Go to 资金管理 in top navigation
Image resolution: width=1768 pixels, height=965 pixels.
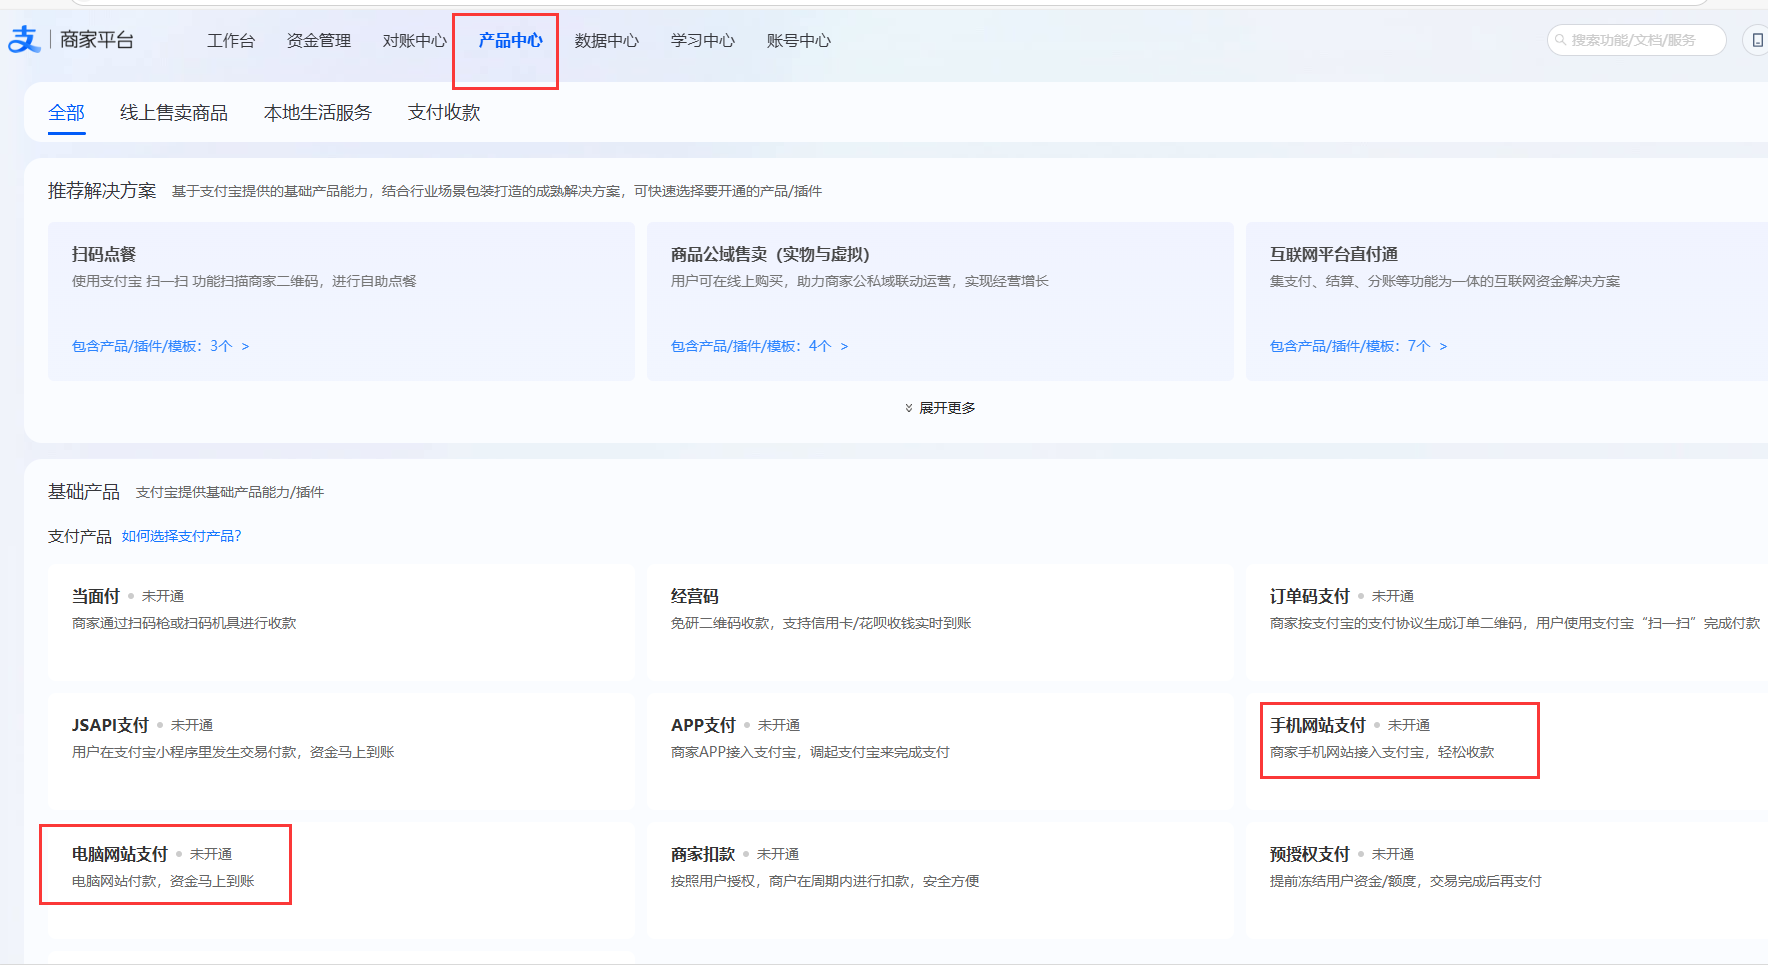[319, 41]
